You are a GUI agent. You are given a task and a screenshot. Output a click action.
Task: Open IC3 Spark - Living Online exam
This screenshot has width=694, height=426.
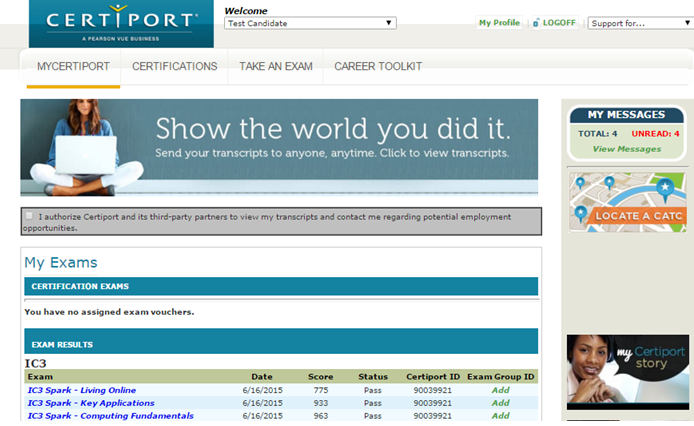coord(82,390)
